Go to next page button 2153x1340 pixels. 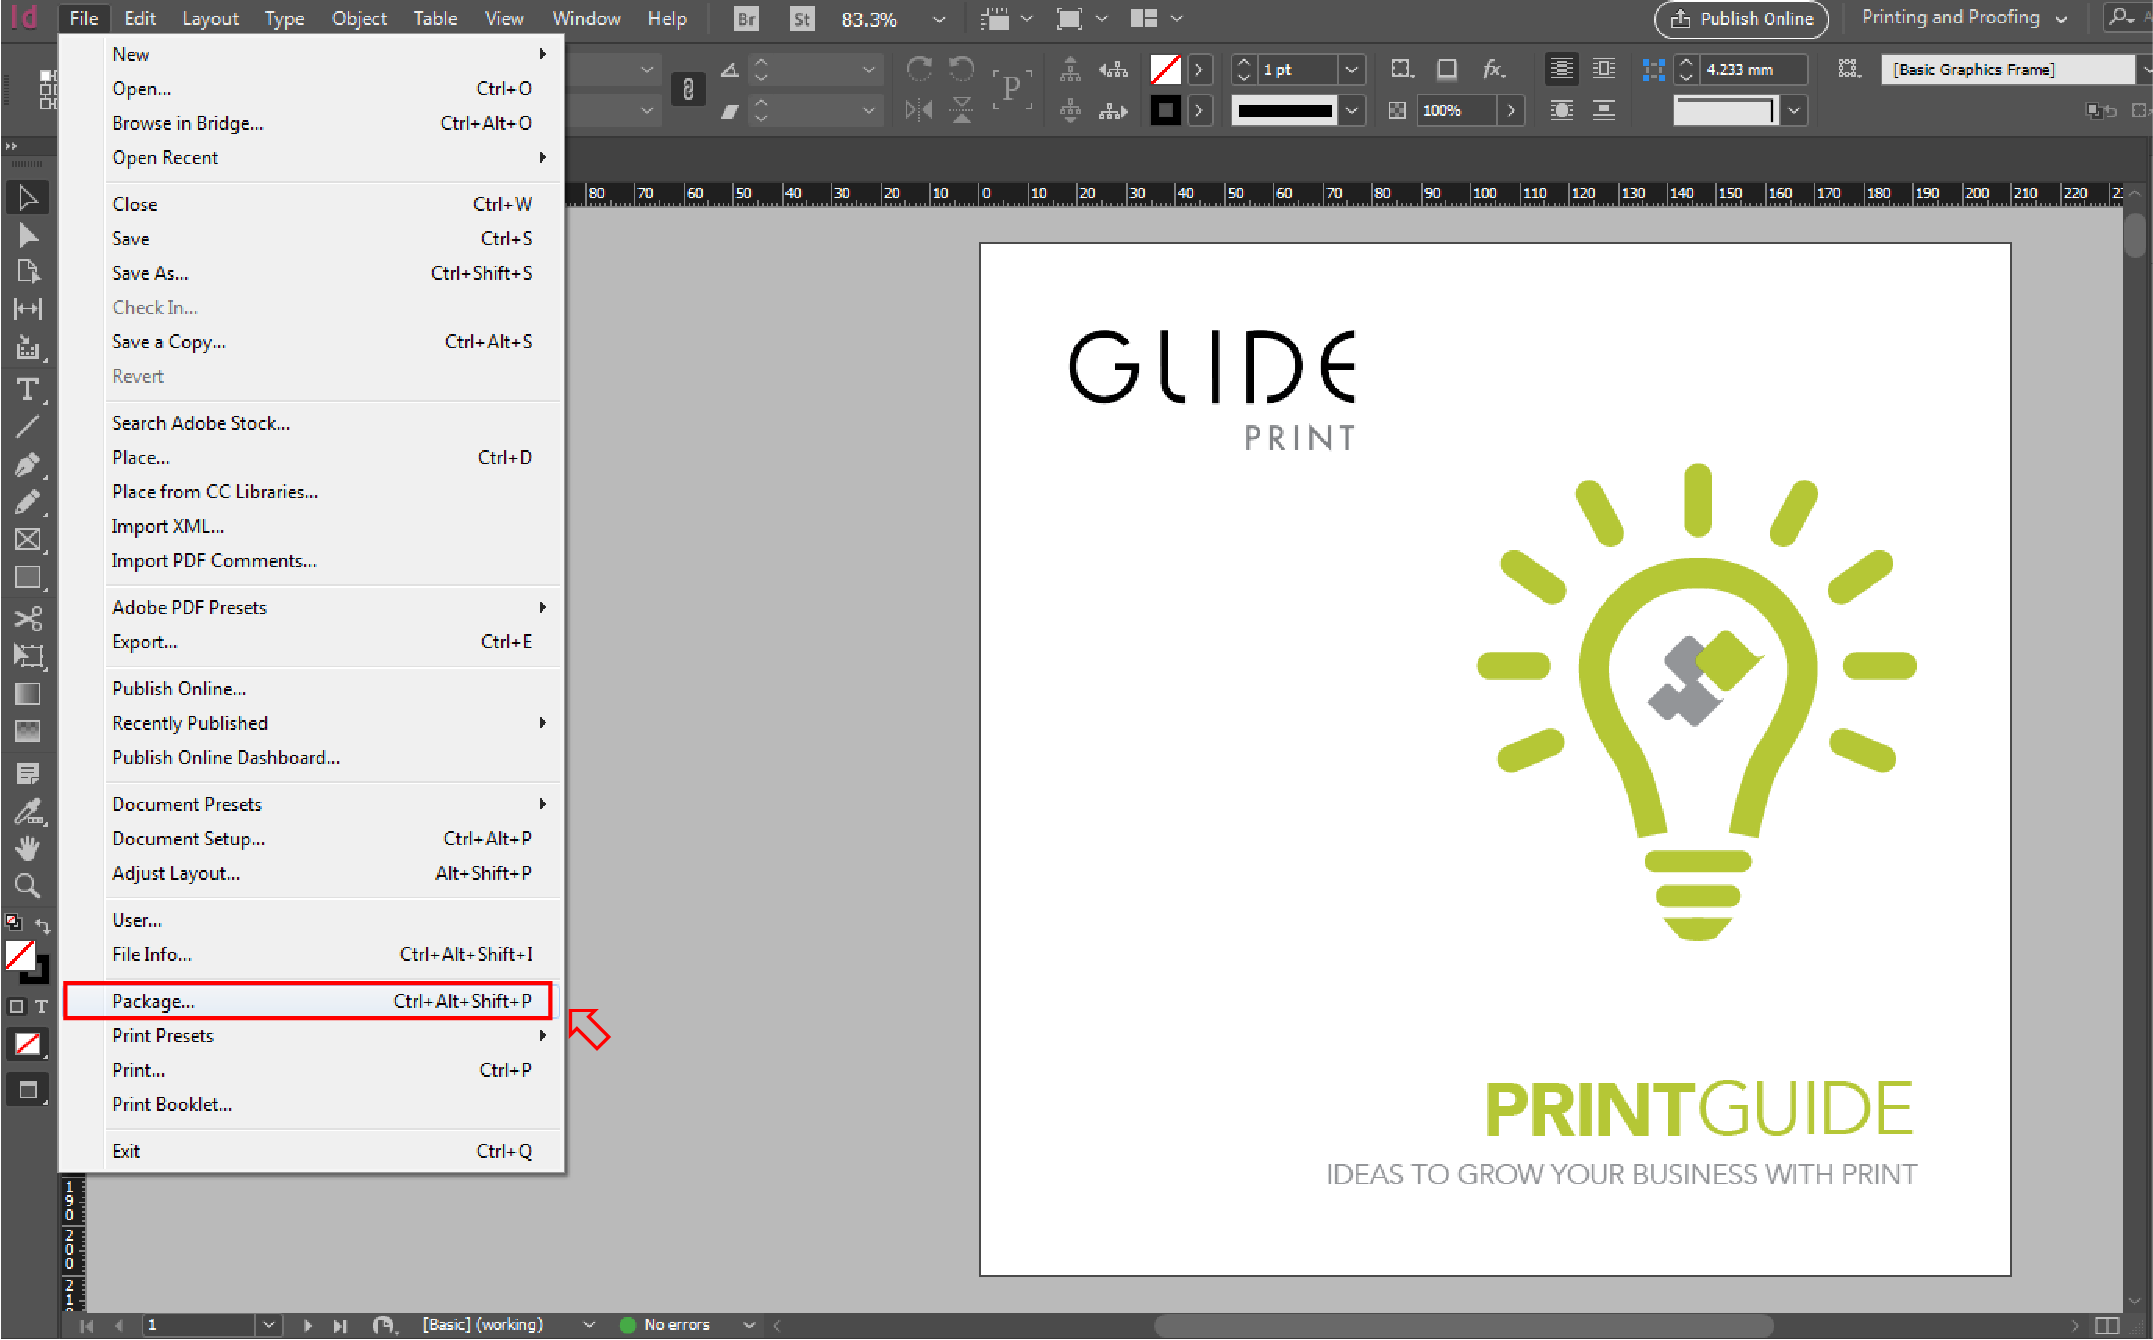click(308, 1325)
